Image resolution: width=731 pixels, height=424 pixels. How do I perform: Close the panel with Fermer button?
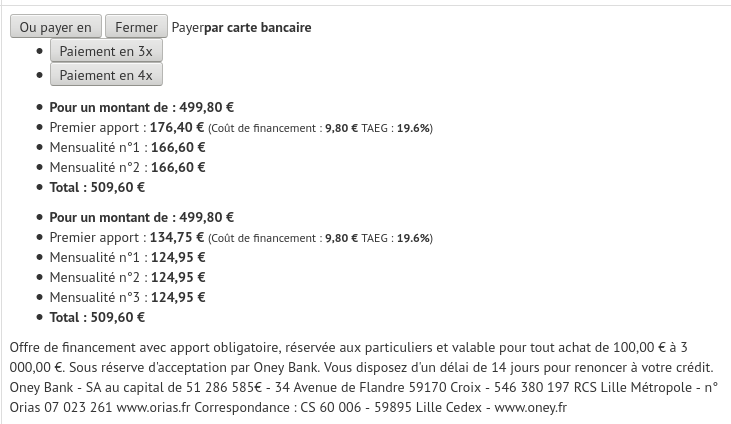(x=136, y=26)
